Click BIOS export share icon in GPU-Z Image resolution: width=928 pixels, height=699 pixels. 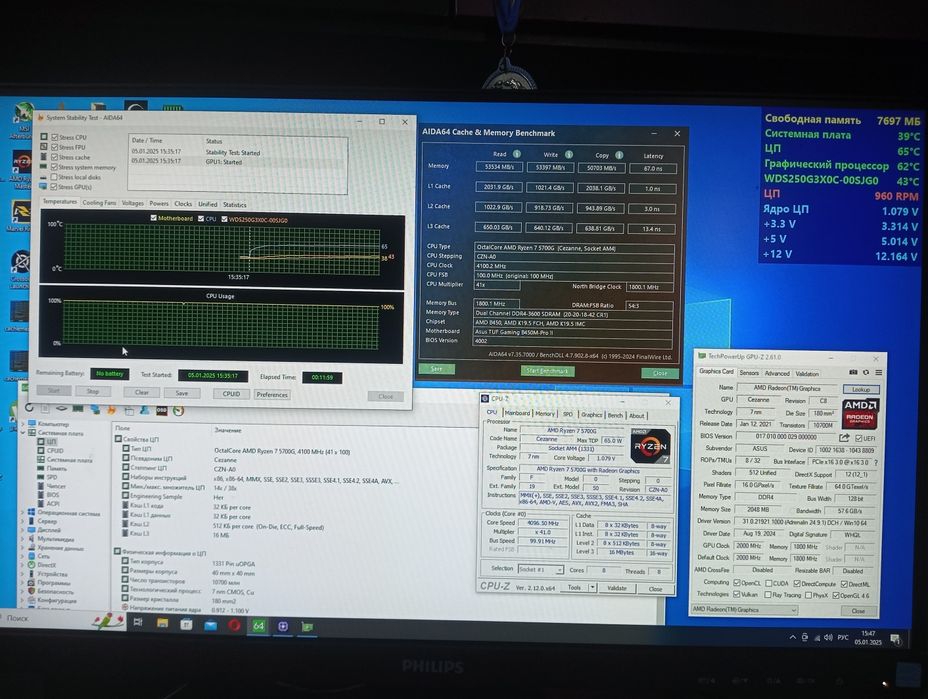[x=844, y=438]
